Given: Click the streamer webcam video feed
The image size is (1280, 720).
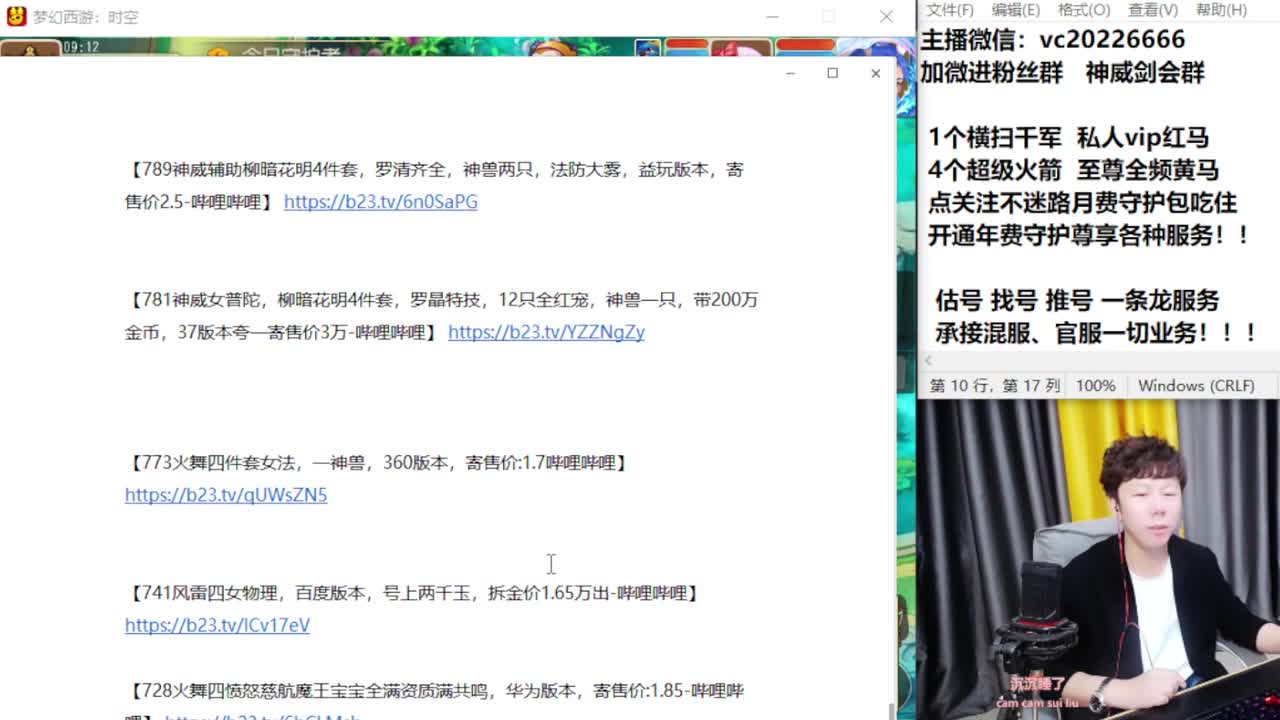Looking at the screenshot, I should point(1098,560).
